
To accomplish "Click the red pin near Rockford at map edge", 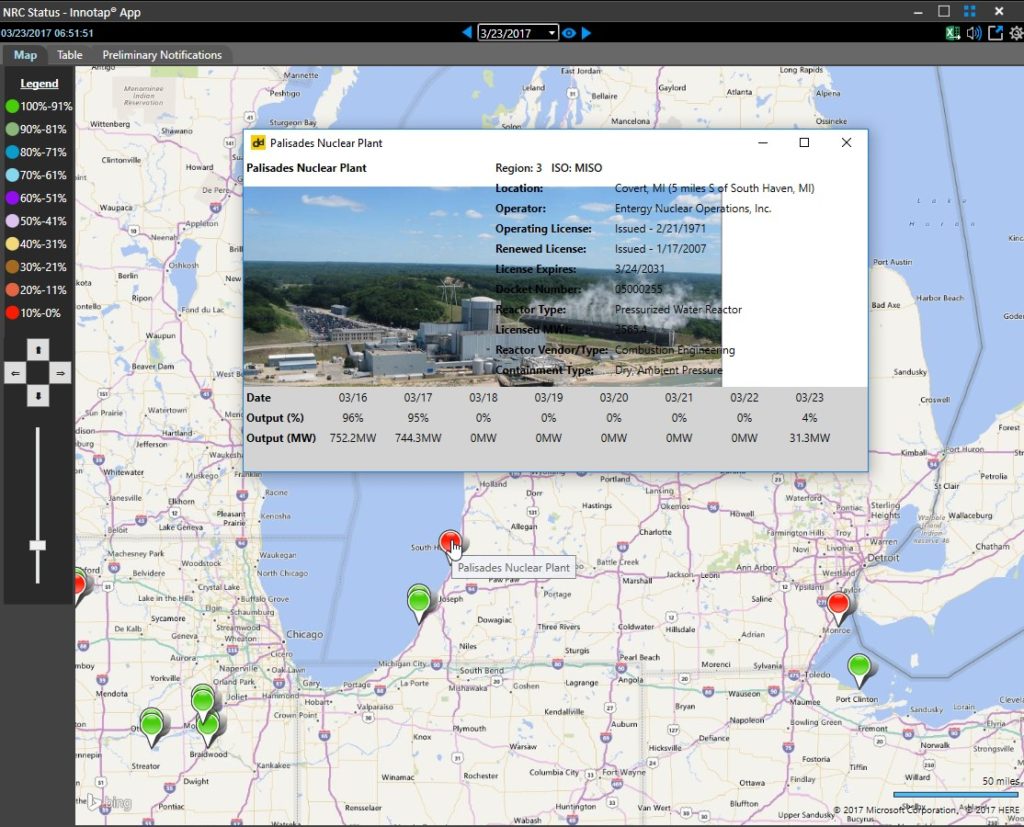I will click(x=79, y=583).
